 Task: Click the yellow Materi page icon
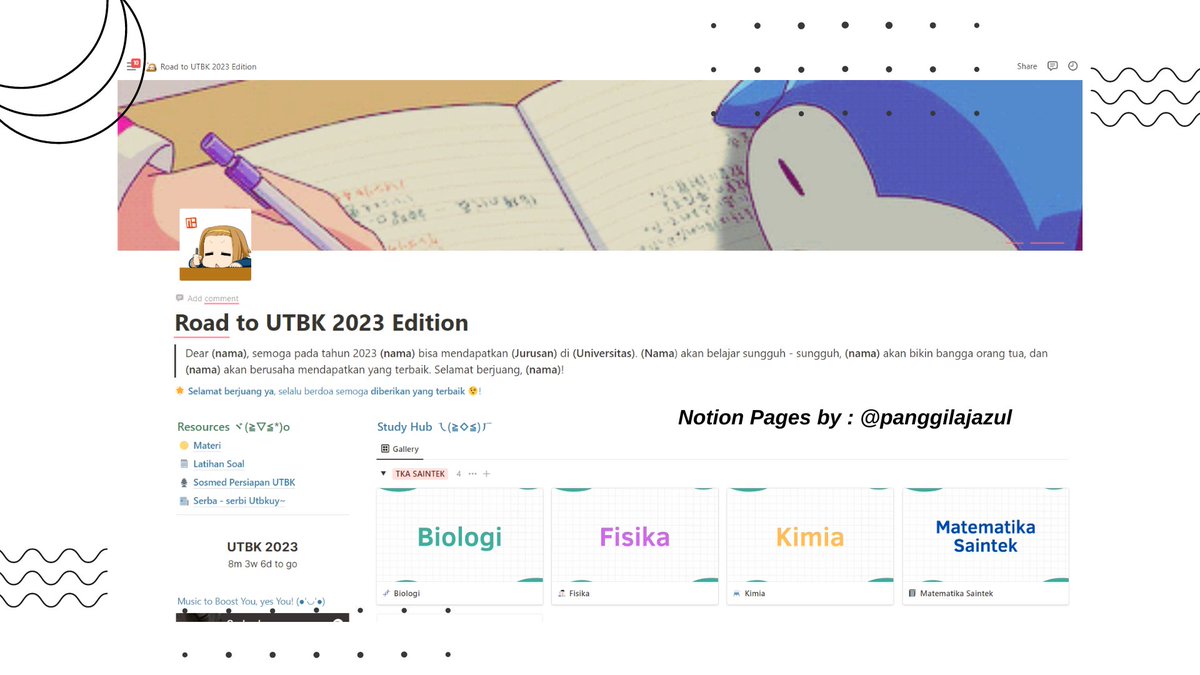tap(183, 445)
